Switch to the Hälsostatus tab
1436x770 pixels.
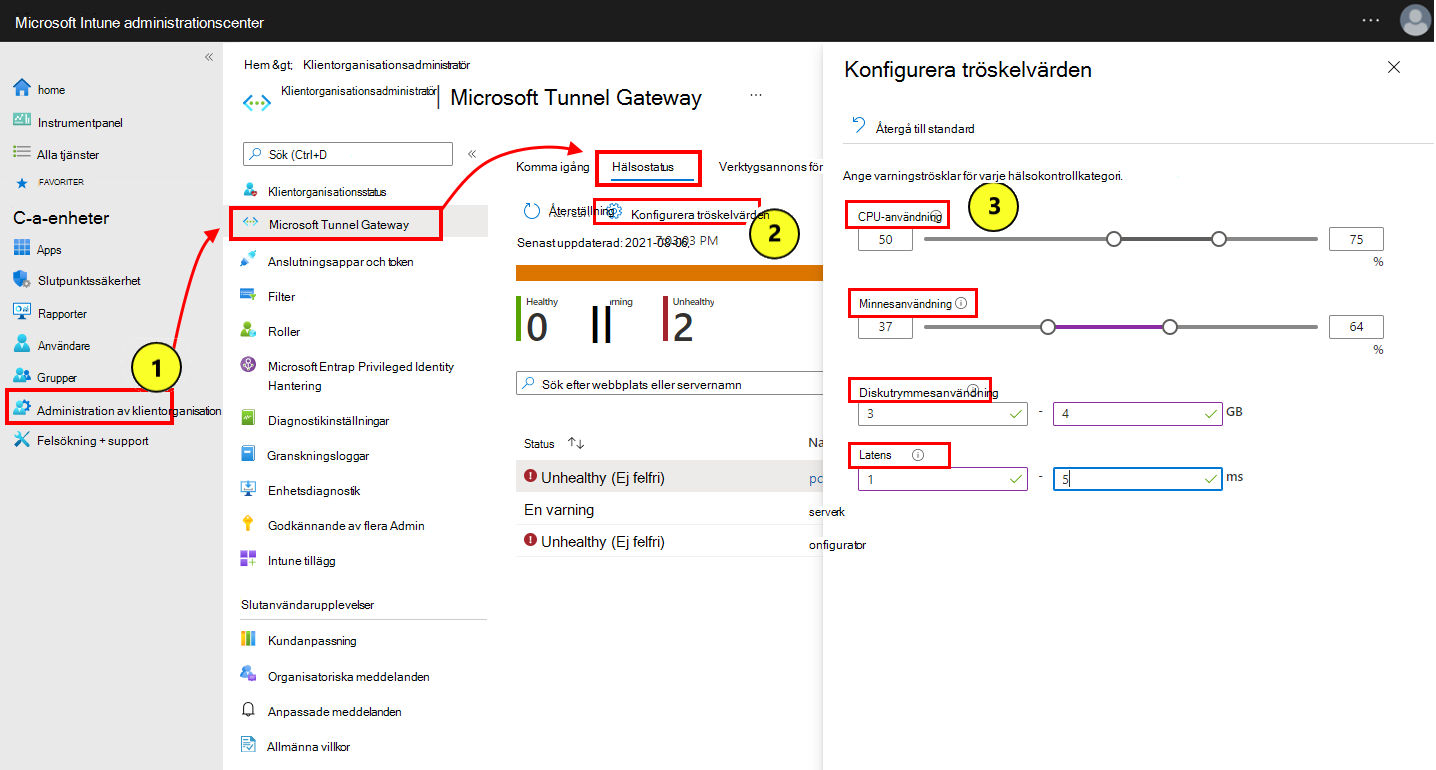coord(643,166)
